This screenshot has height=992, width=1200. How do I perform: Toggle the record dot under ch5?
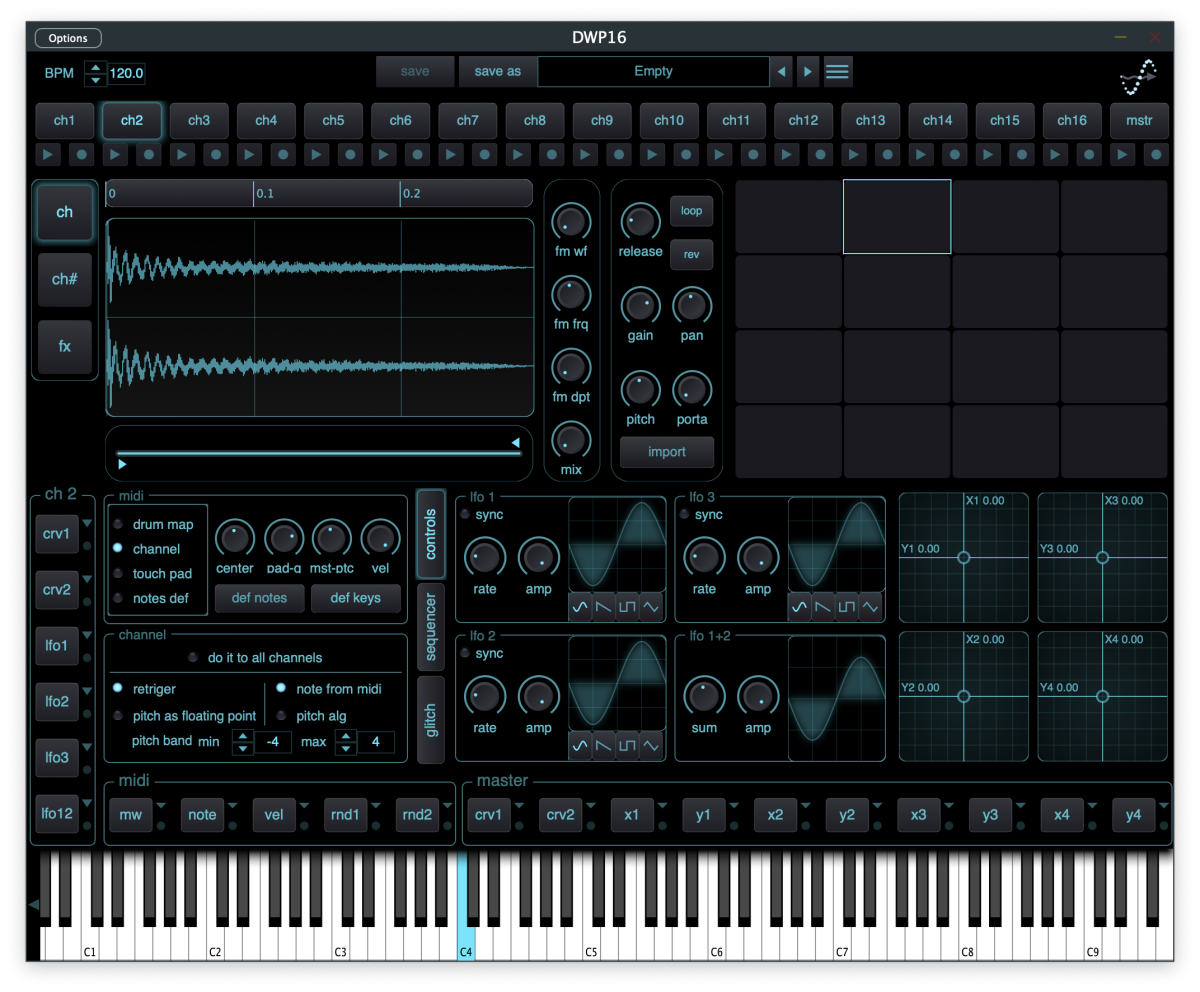point(350,155)
